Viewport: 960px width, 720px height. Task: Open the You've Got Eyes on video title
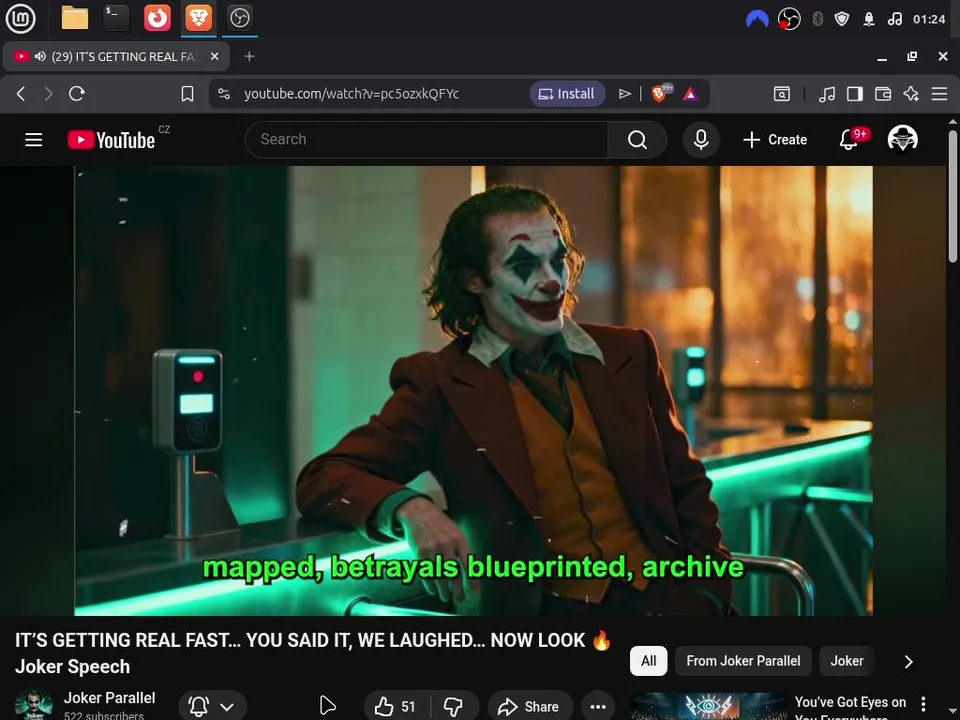coord(850,709)
